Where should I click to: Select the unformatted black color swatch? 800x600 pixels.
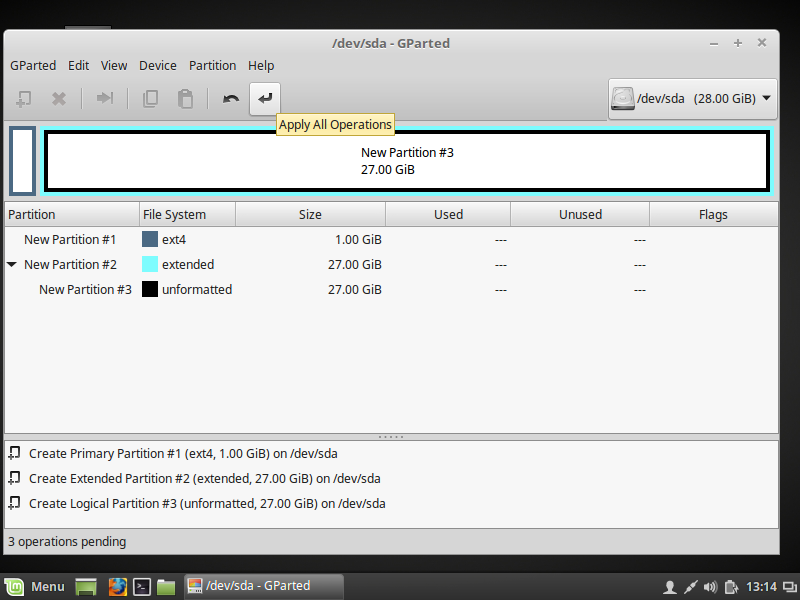(x=149, y=289)
